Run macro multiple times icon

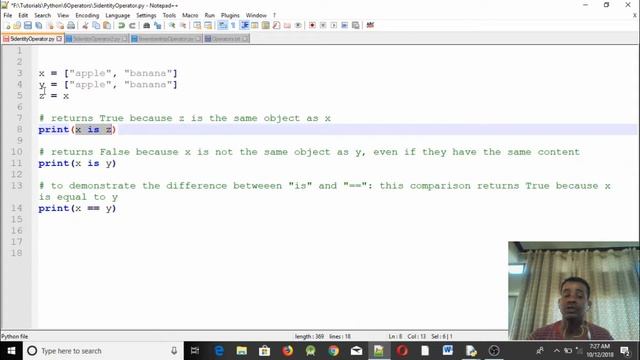click(x=345, y=26)
